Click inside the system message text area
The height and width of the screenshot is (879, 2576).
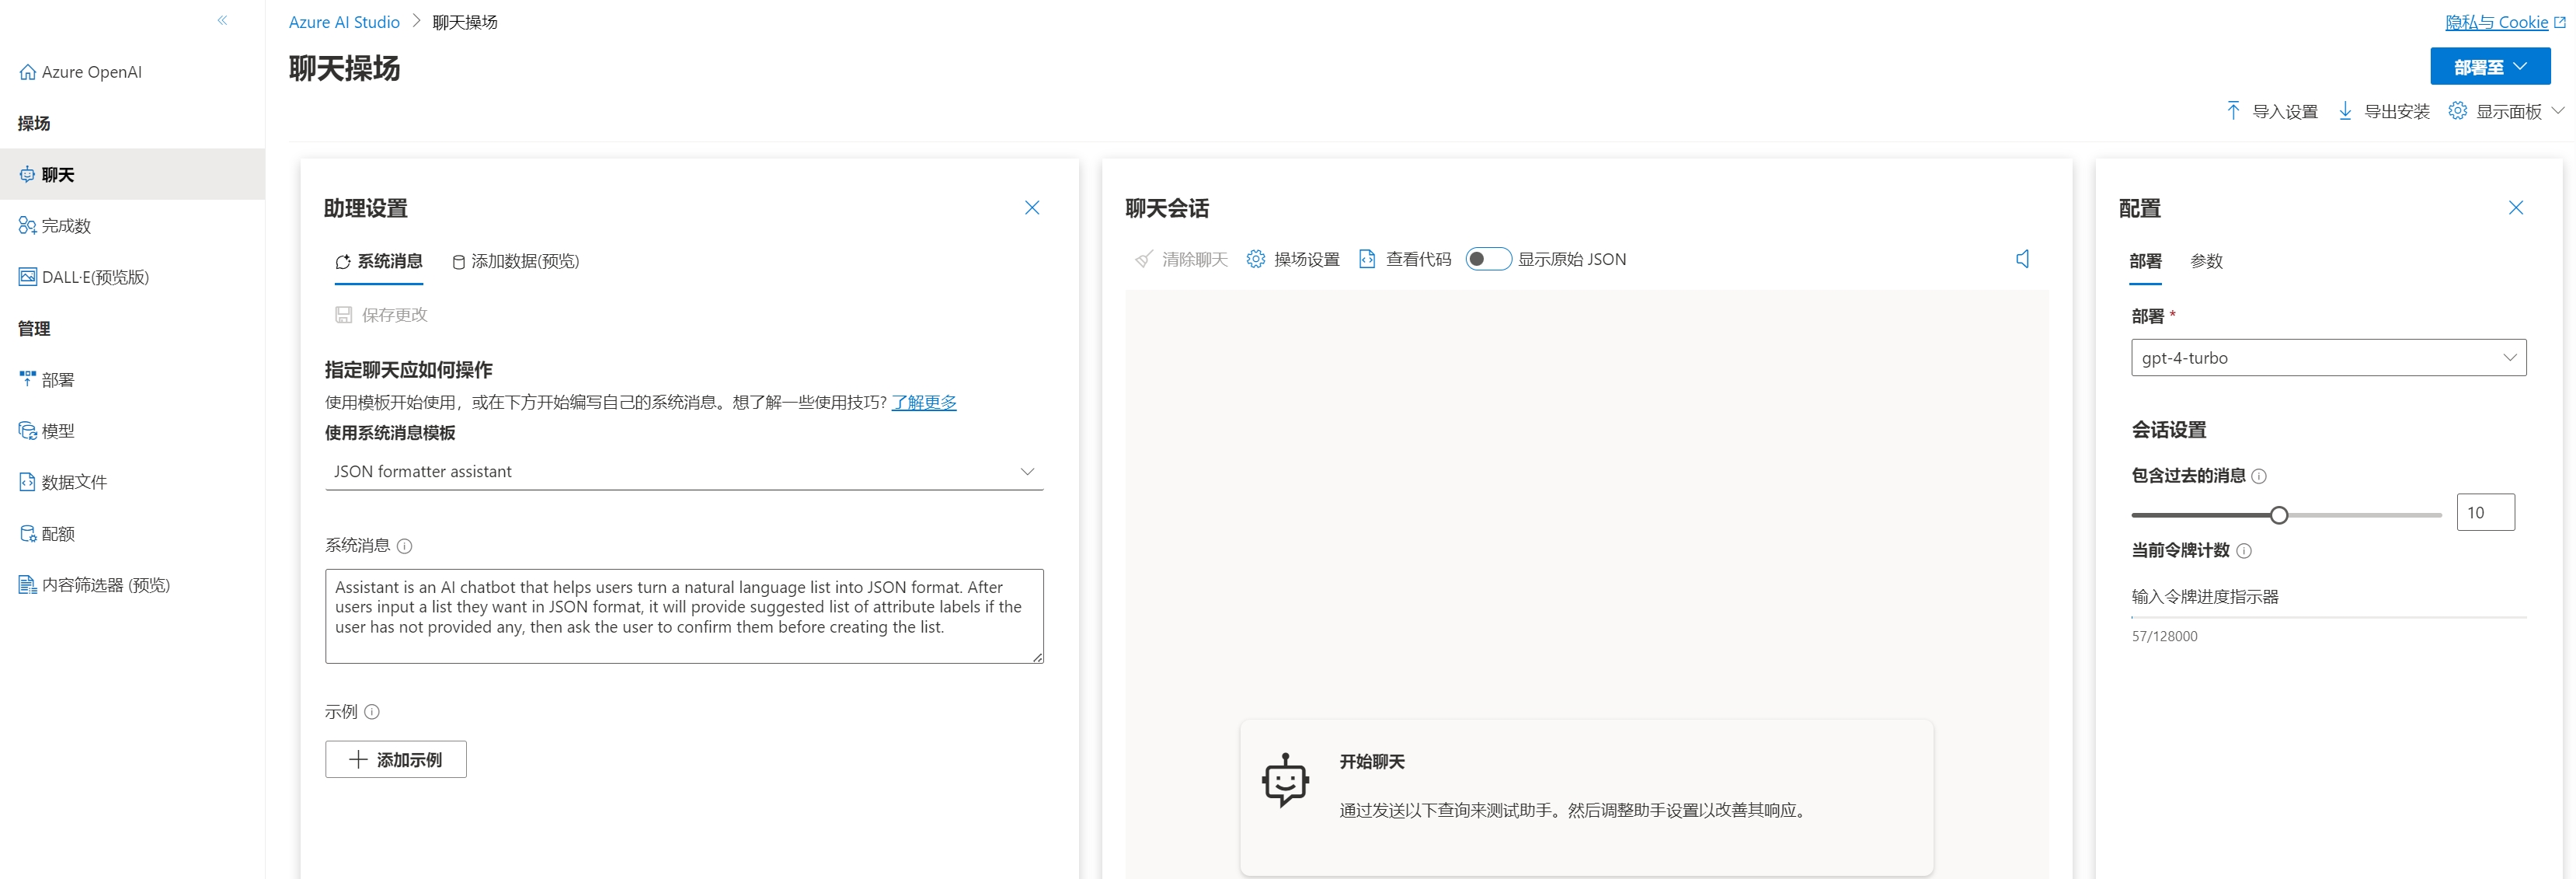pyautogui.click(x=684, y=616)
